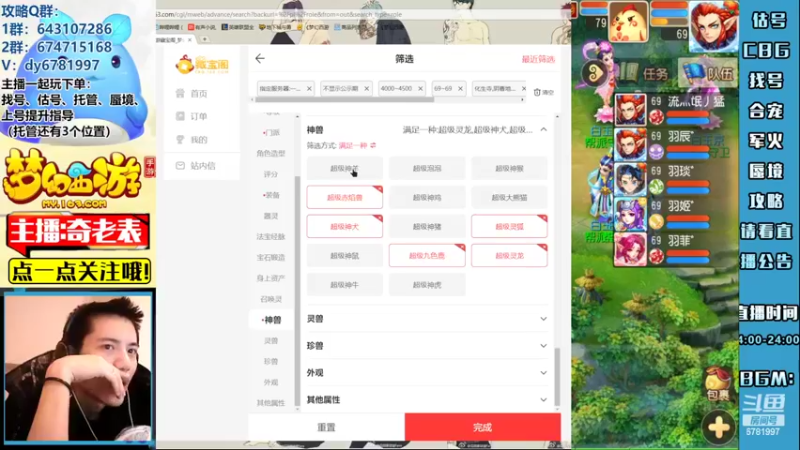The height and width of the screenshot is (450, 800).
Task: Open the 任务 tab in game
Action: tap(646, 74)
